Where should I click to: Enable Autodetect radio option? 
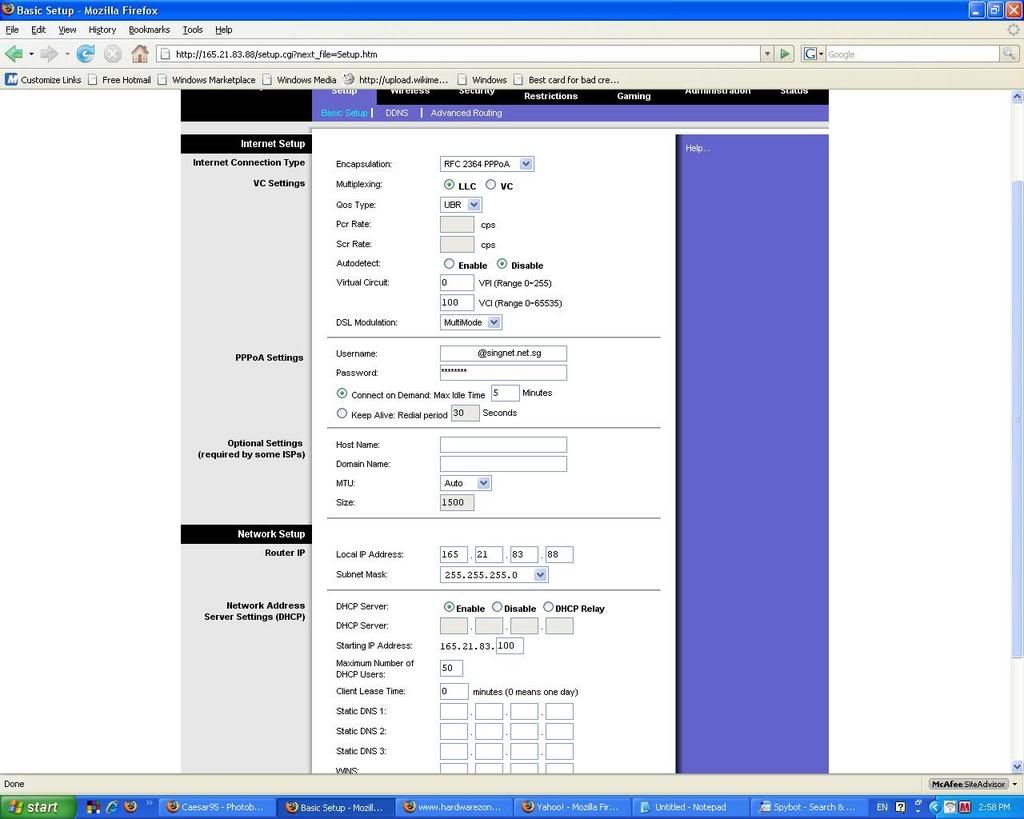(449, 264)
